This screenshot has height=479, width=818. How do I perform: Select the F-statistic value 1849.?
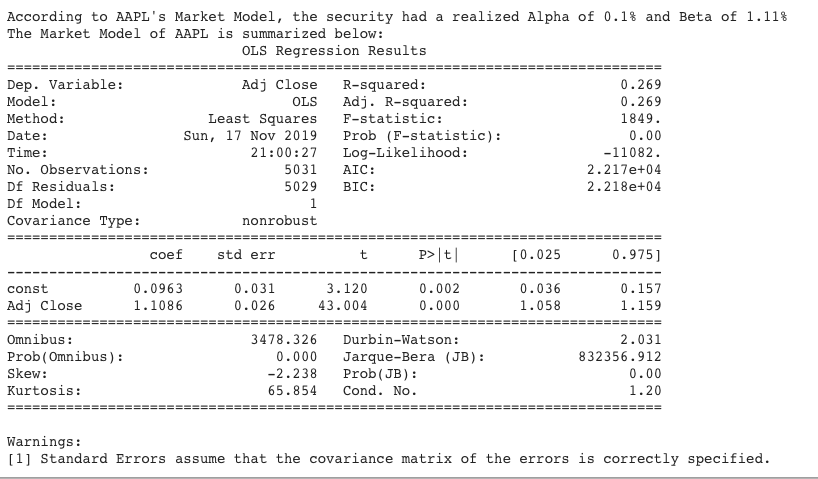[641, 118]
